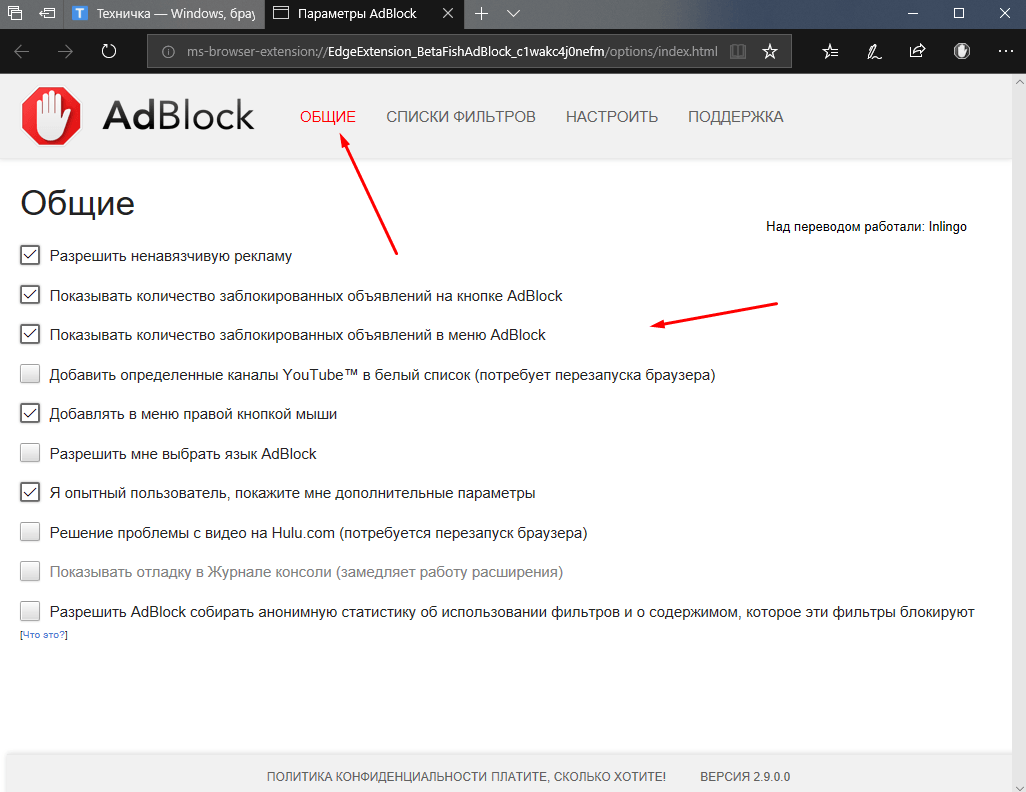Open reading view book icon

pyautogui.click(x=737, y=51)
